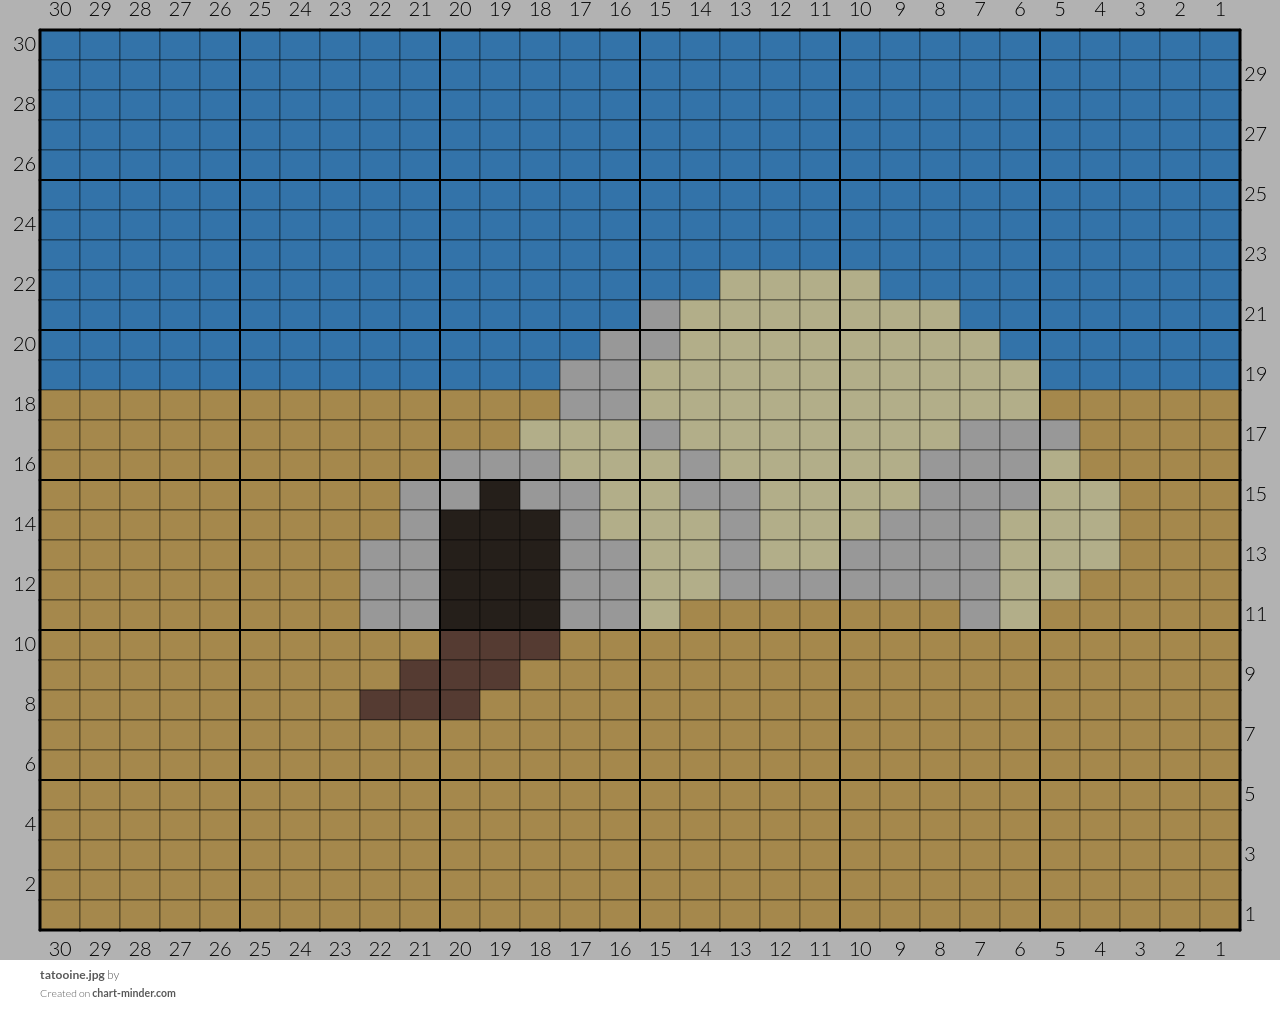Click dark brown cell at column 22, row 8
This screenshot has height=1023, width=1280.
pyautogui.click(x=380, y=705)
